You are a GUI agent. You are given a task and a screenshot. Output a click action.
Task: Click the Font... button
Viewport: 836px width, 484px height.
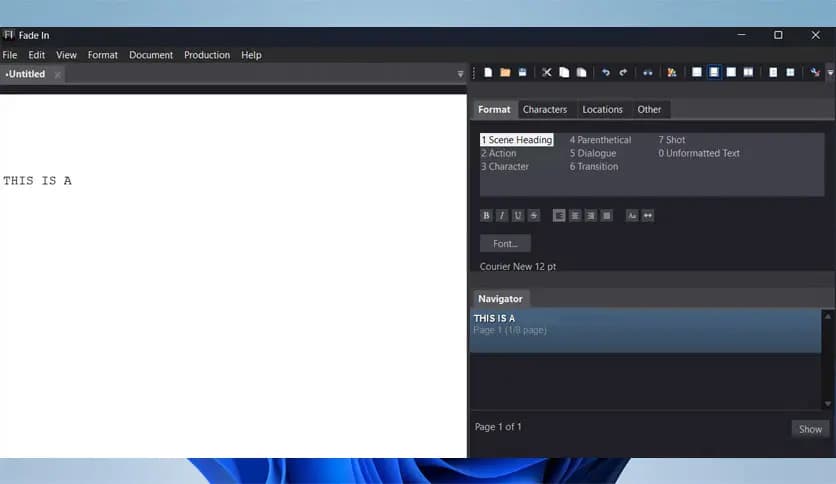505,244
